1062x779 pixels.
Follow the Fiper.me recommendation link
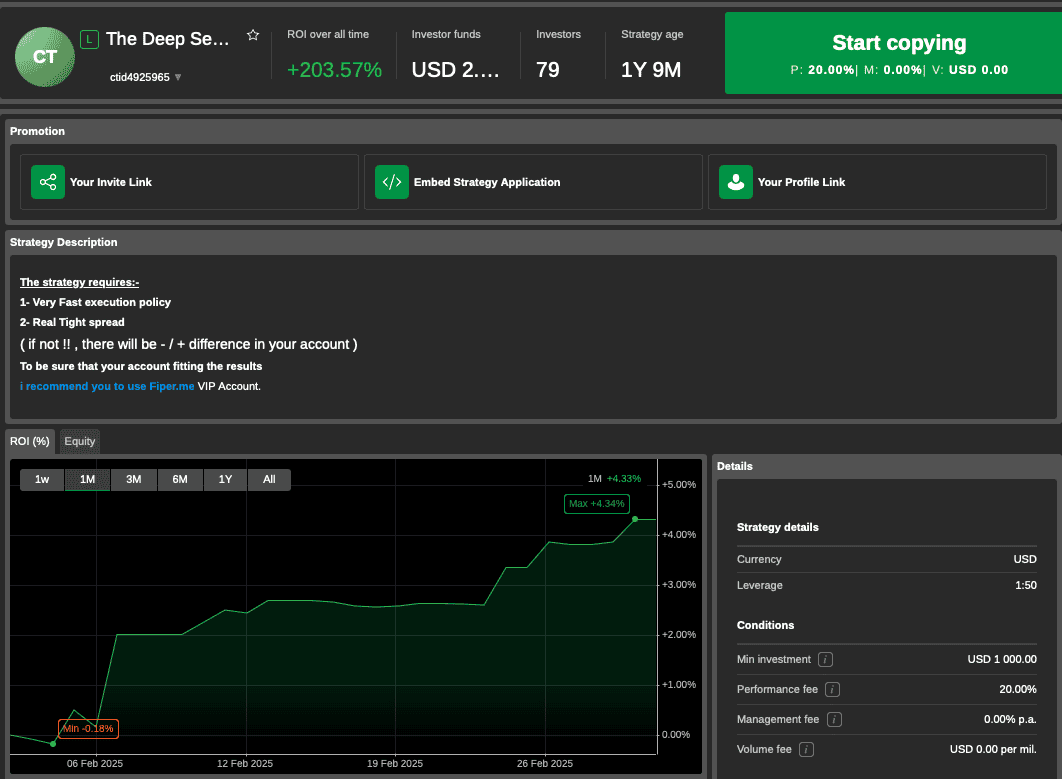(x=107, y=386)
